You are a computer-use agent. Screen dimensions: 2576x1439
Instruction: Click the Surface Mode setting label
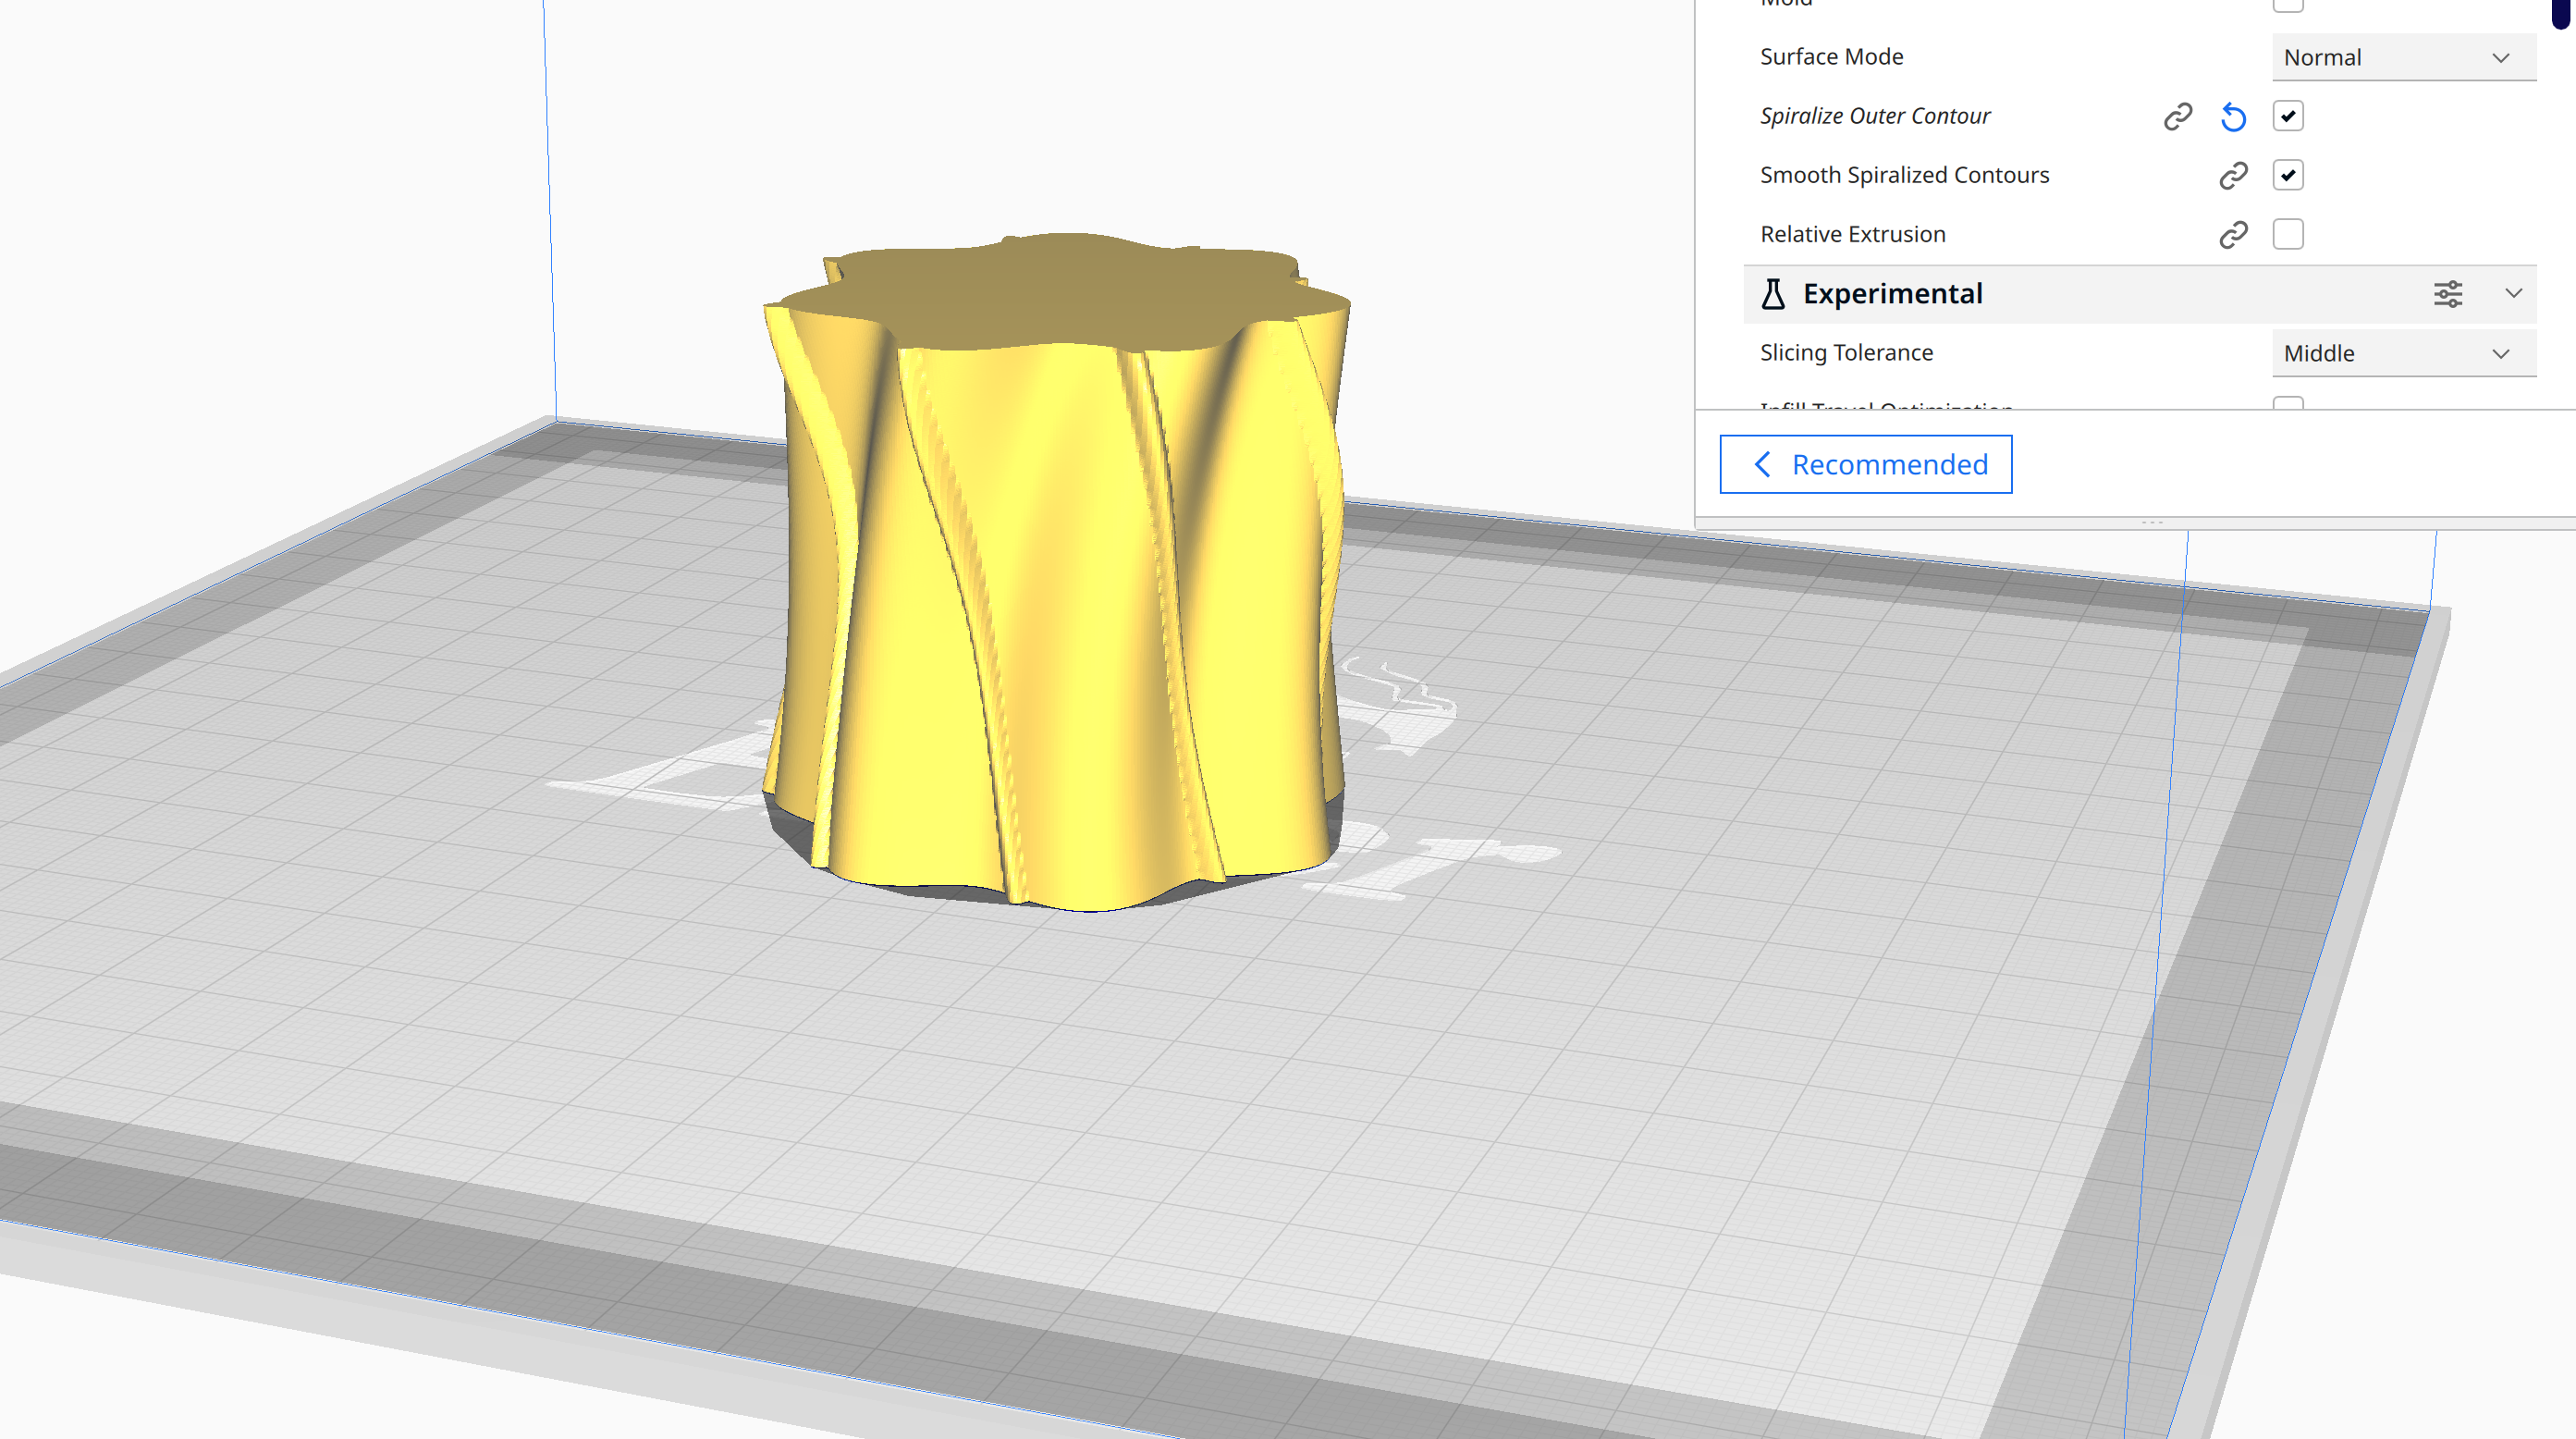point(1831,57)
